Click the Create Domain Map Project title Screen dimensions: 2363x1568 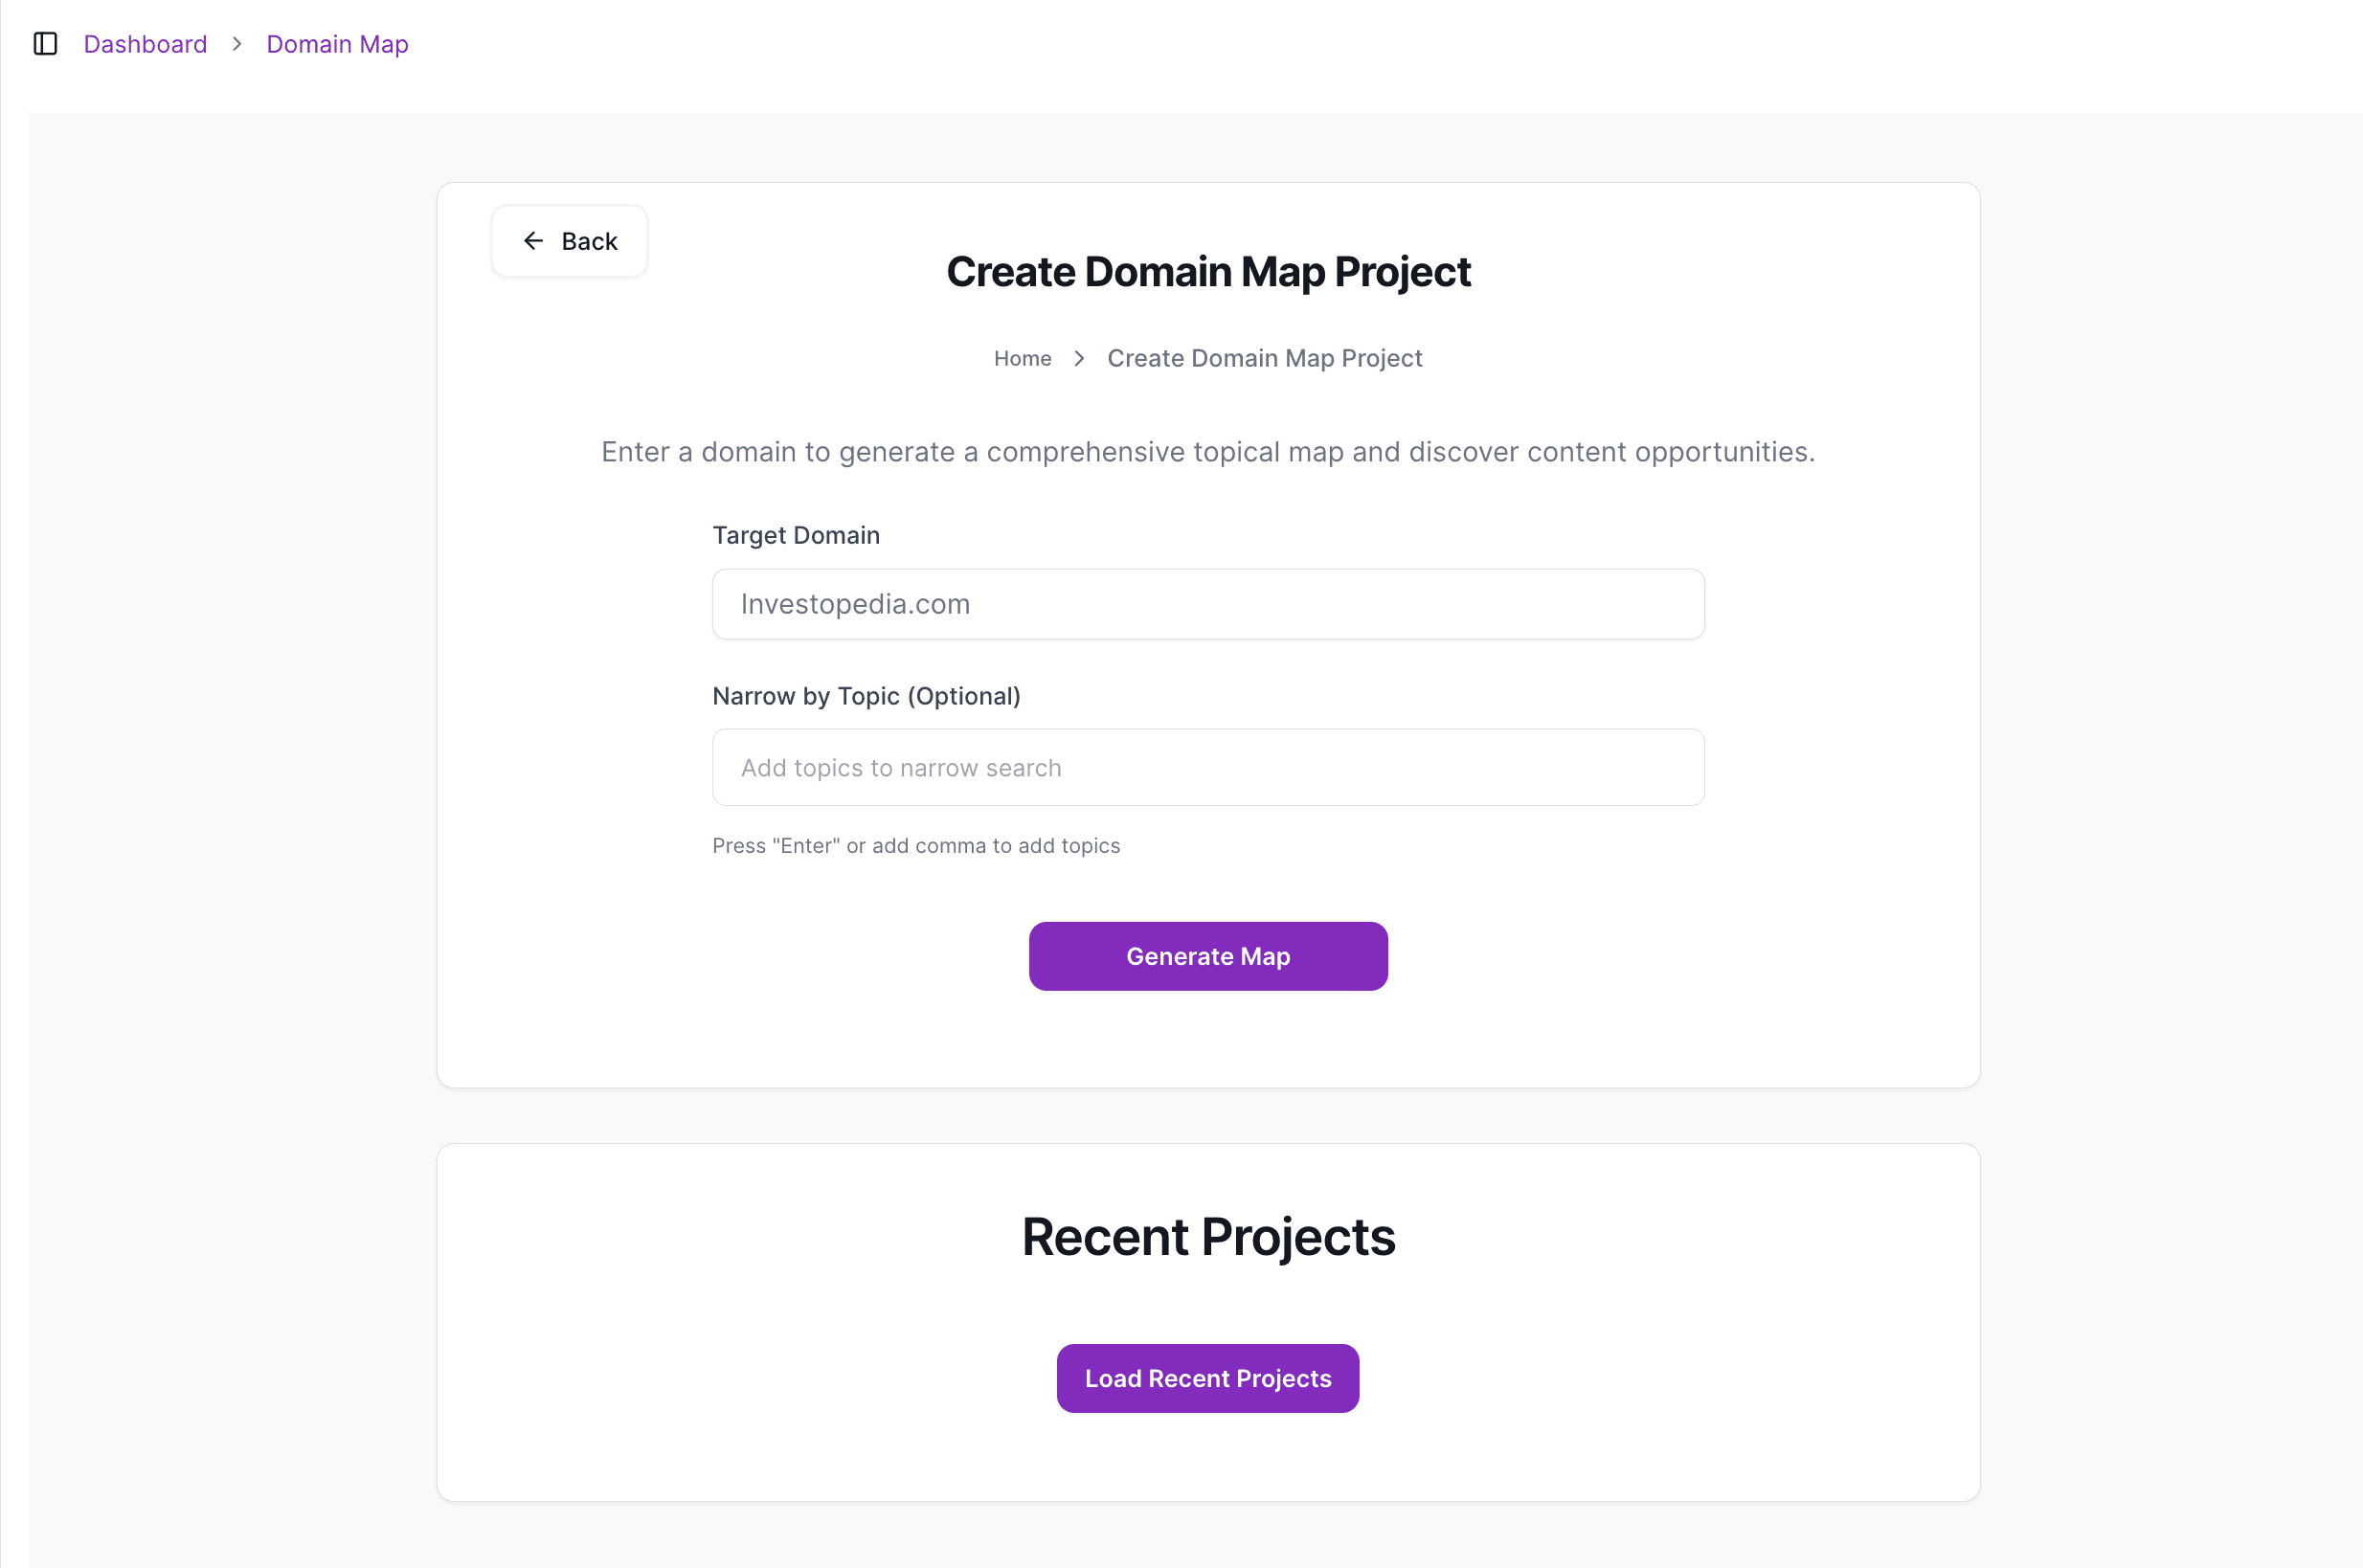point(1208,271)
